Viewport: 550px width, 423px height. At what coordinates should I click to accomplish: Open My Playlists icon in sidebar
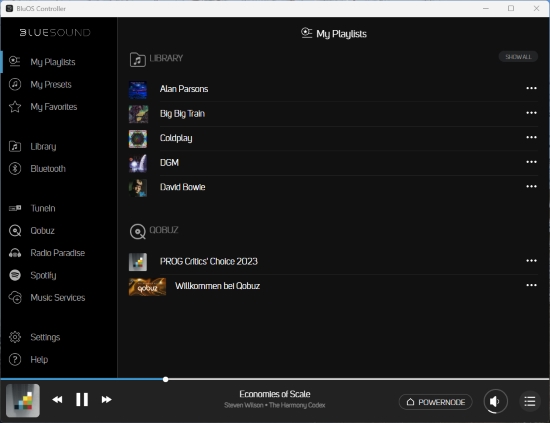(15, 61)
